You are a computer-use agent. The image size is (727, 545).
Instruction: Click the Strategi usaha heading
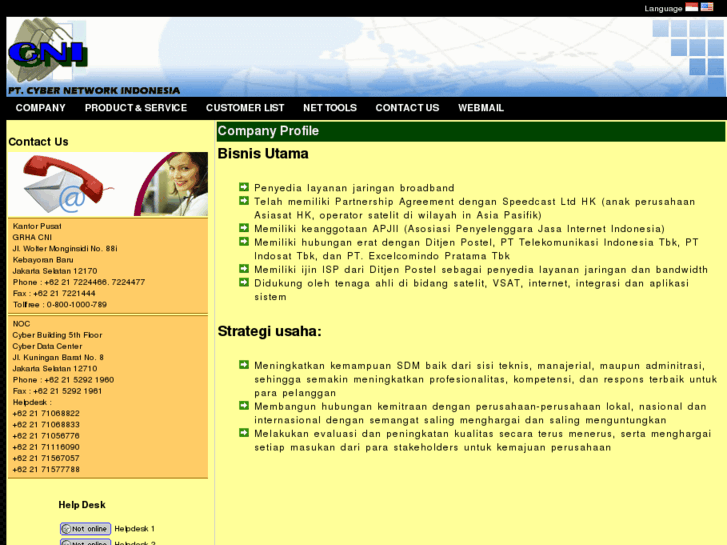(269, 331)
